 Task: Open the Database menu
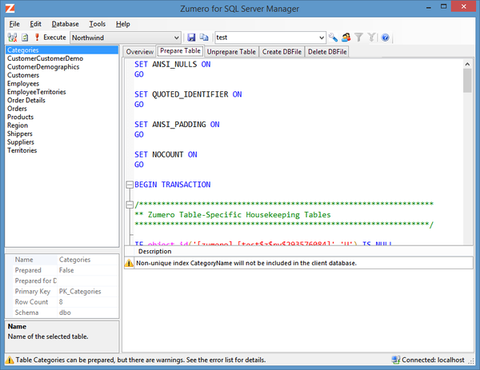(x=65, y=24)
